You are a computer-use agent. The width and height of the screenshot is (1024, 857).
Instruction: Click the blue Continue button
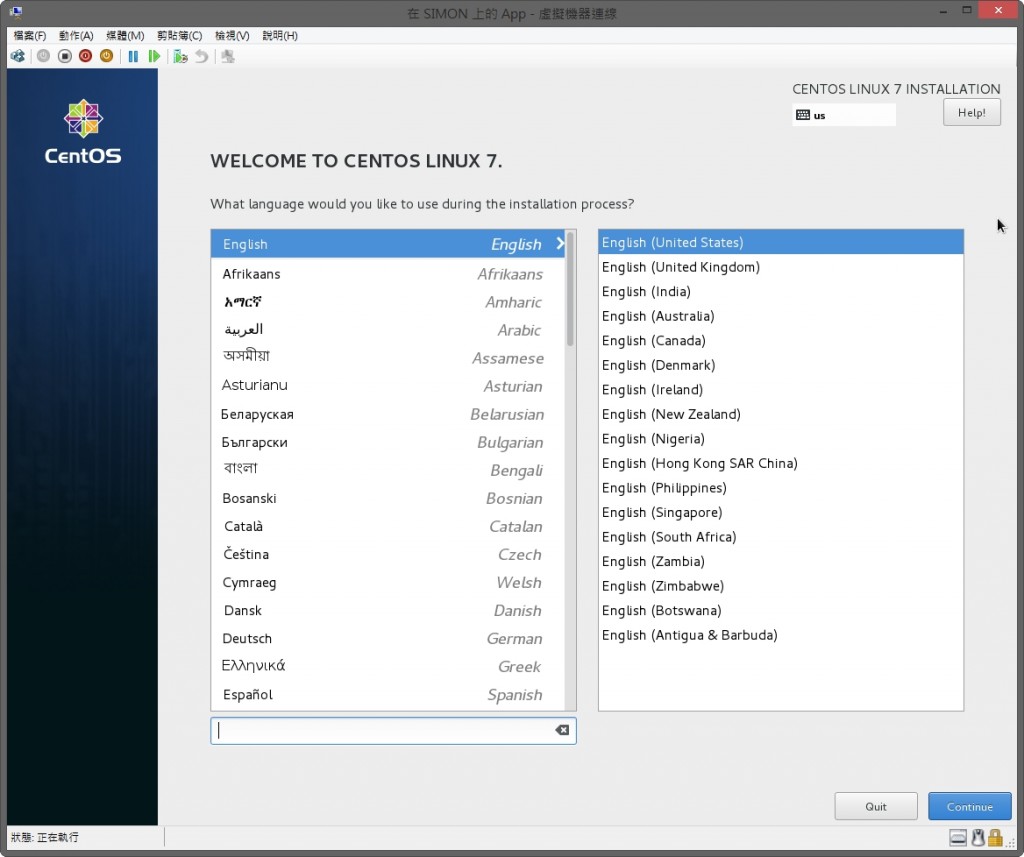[x=970, y=807]
